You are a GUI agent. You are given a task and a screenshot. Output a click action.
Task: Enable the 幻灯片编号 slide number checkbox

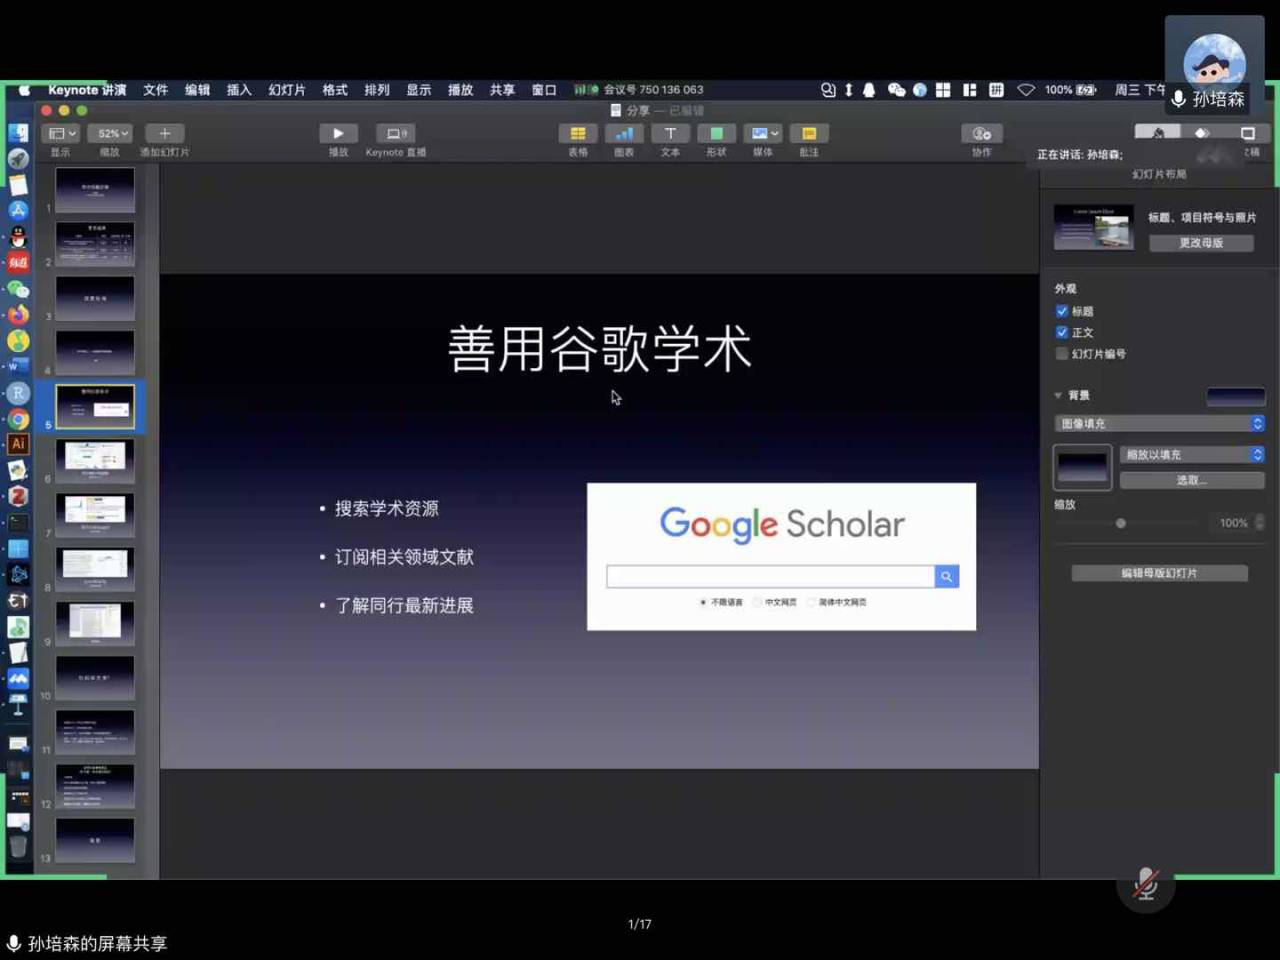point(1062,353)
